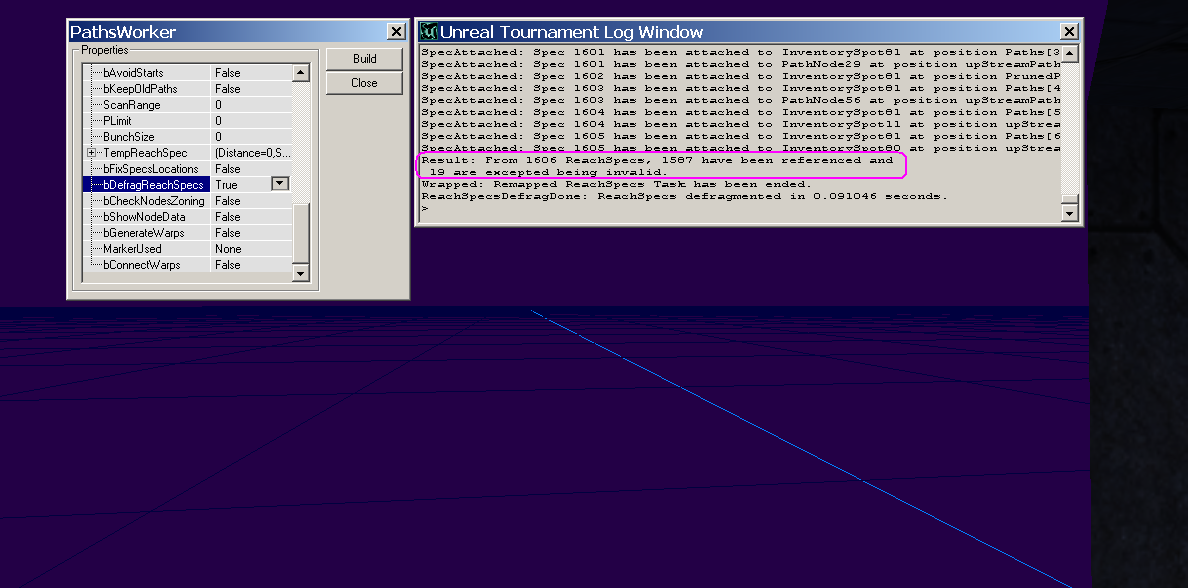Close the Unreal Tournament Log Window
Screen dimensions: 1188x588
click(x=1069, y=31)
